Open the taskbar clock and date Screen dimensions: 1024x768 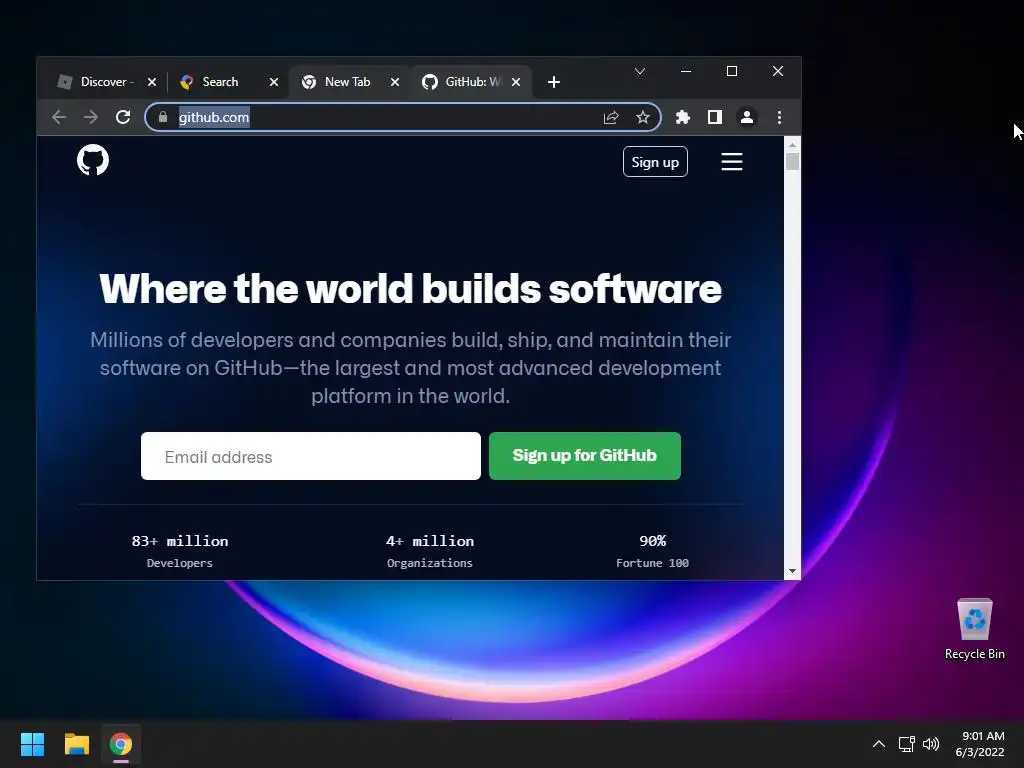point(980,744)
